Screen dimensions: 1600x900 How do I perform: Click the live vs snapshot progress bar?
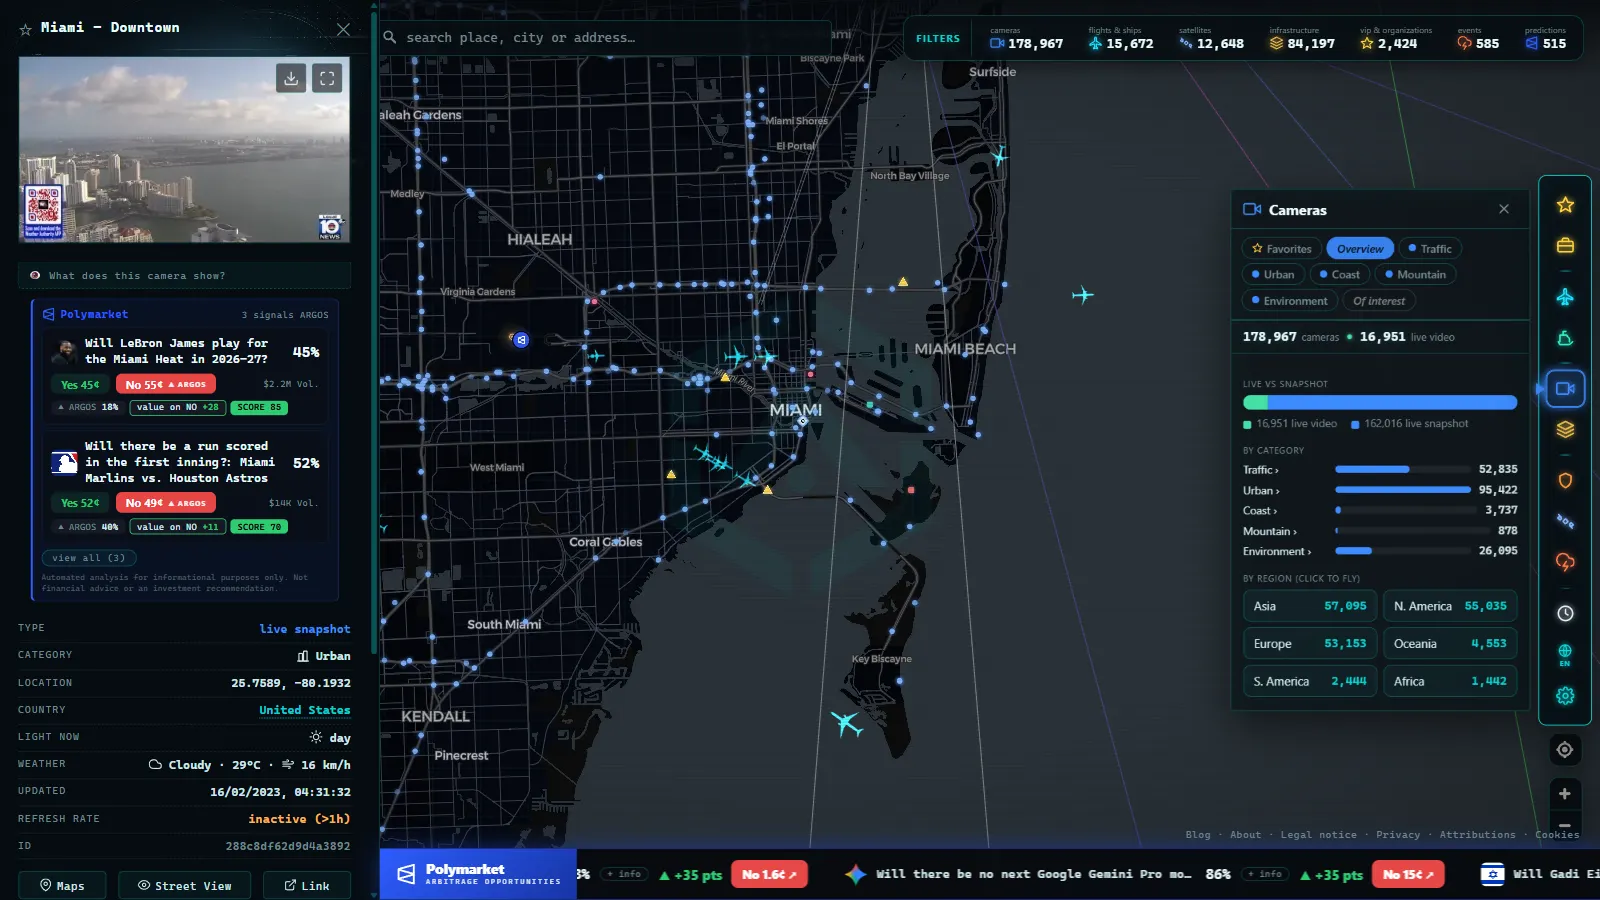click(x=1380, y=402)
